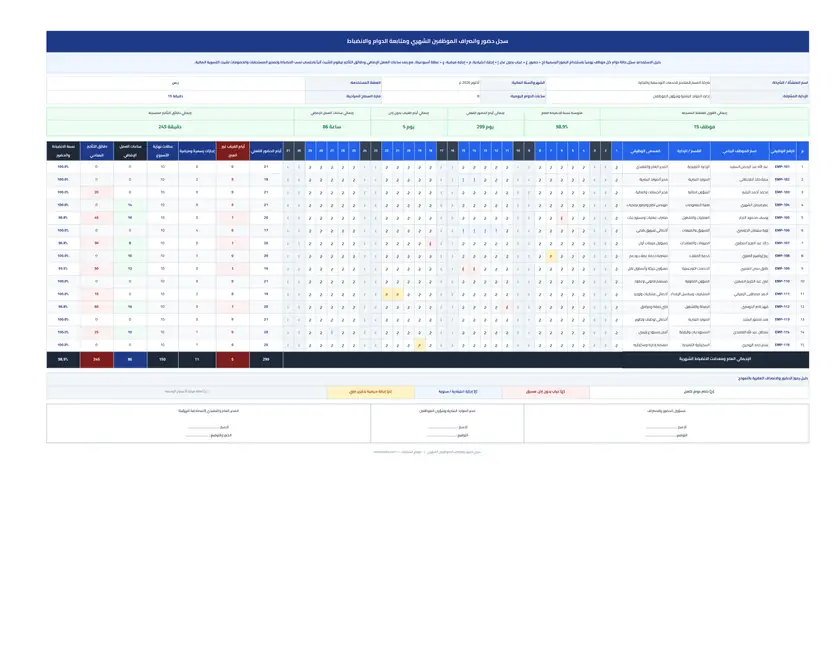
Task: Click the '245 دقيقة' total late minutes summary
Action: pyautogui.click(x=170, y=127)
